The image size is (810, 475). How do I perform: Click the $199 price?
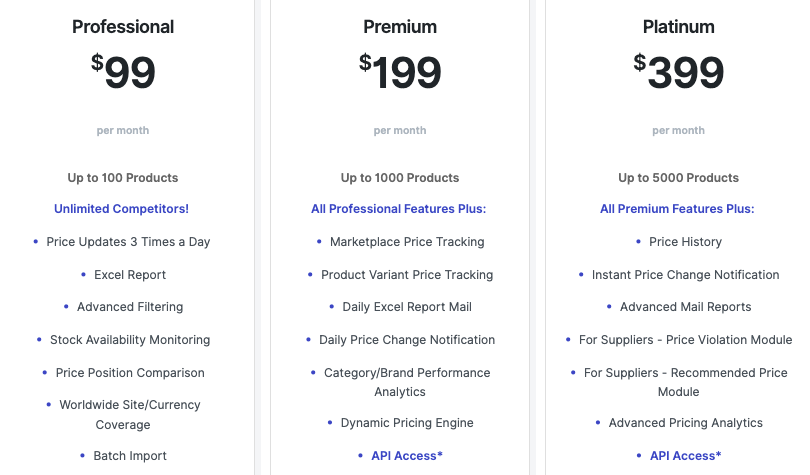[x=400, y=71]
